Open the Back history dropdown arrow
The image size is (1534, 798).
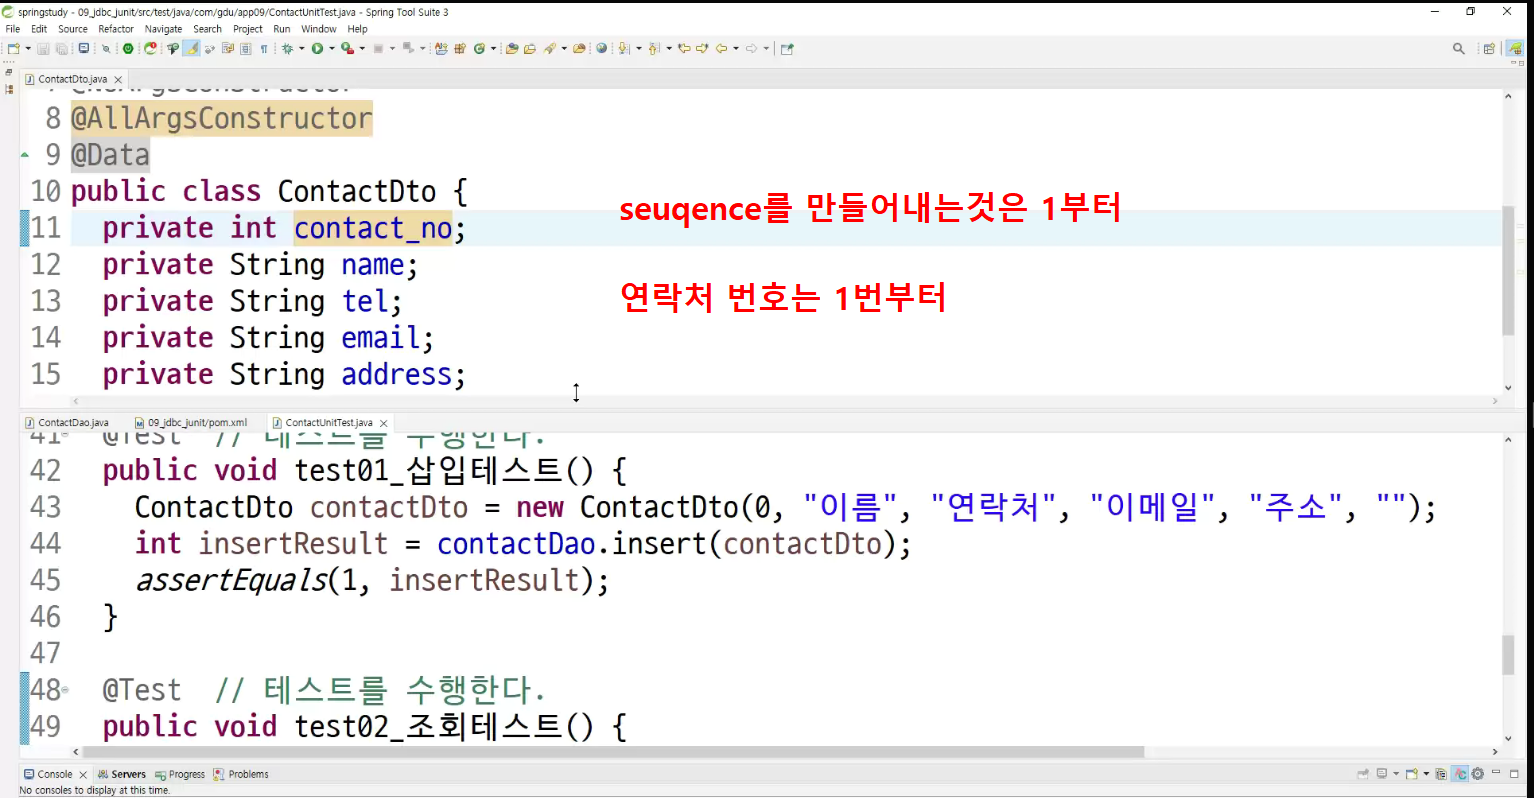(736, 48)
